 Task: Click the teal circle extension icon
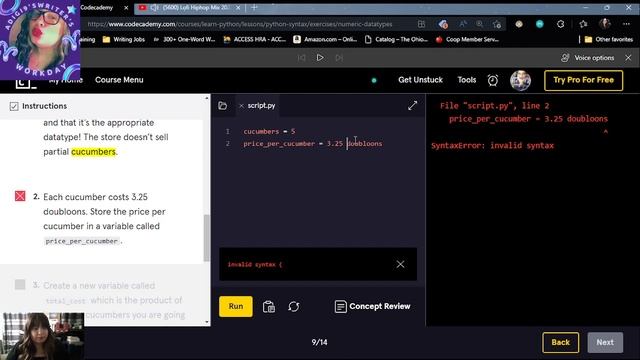[540, 24]
